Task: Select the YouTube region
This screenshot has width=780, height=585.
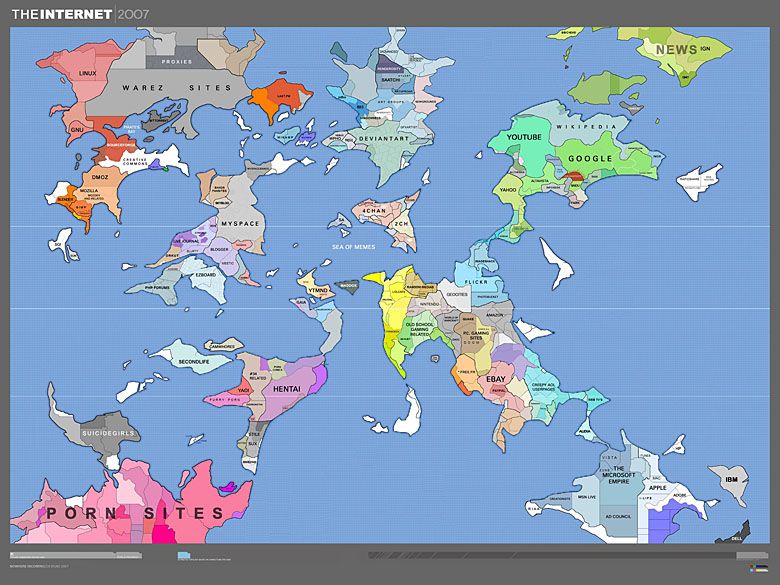Action: click(x=523, y=137)
